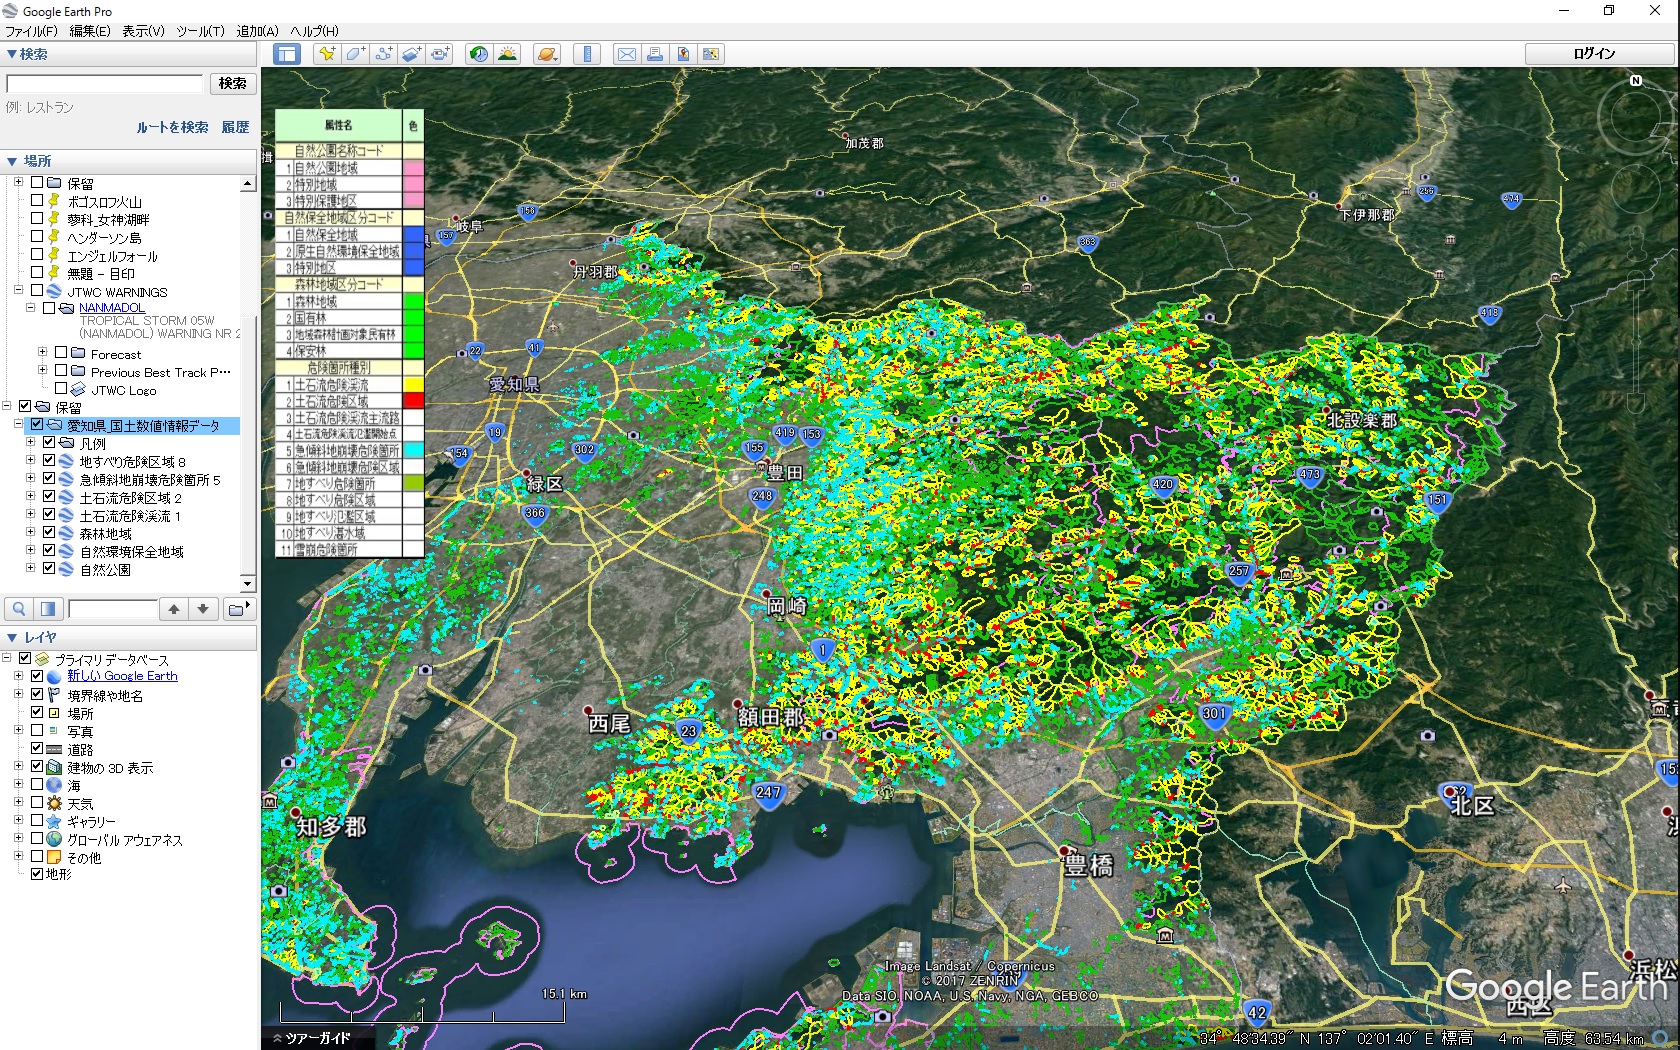Screen dimensions: 1680x1050
Task: Open the NANMADOL link
Action: click(x=112, y=308)
